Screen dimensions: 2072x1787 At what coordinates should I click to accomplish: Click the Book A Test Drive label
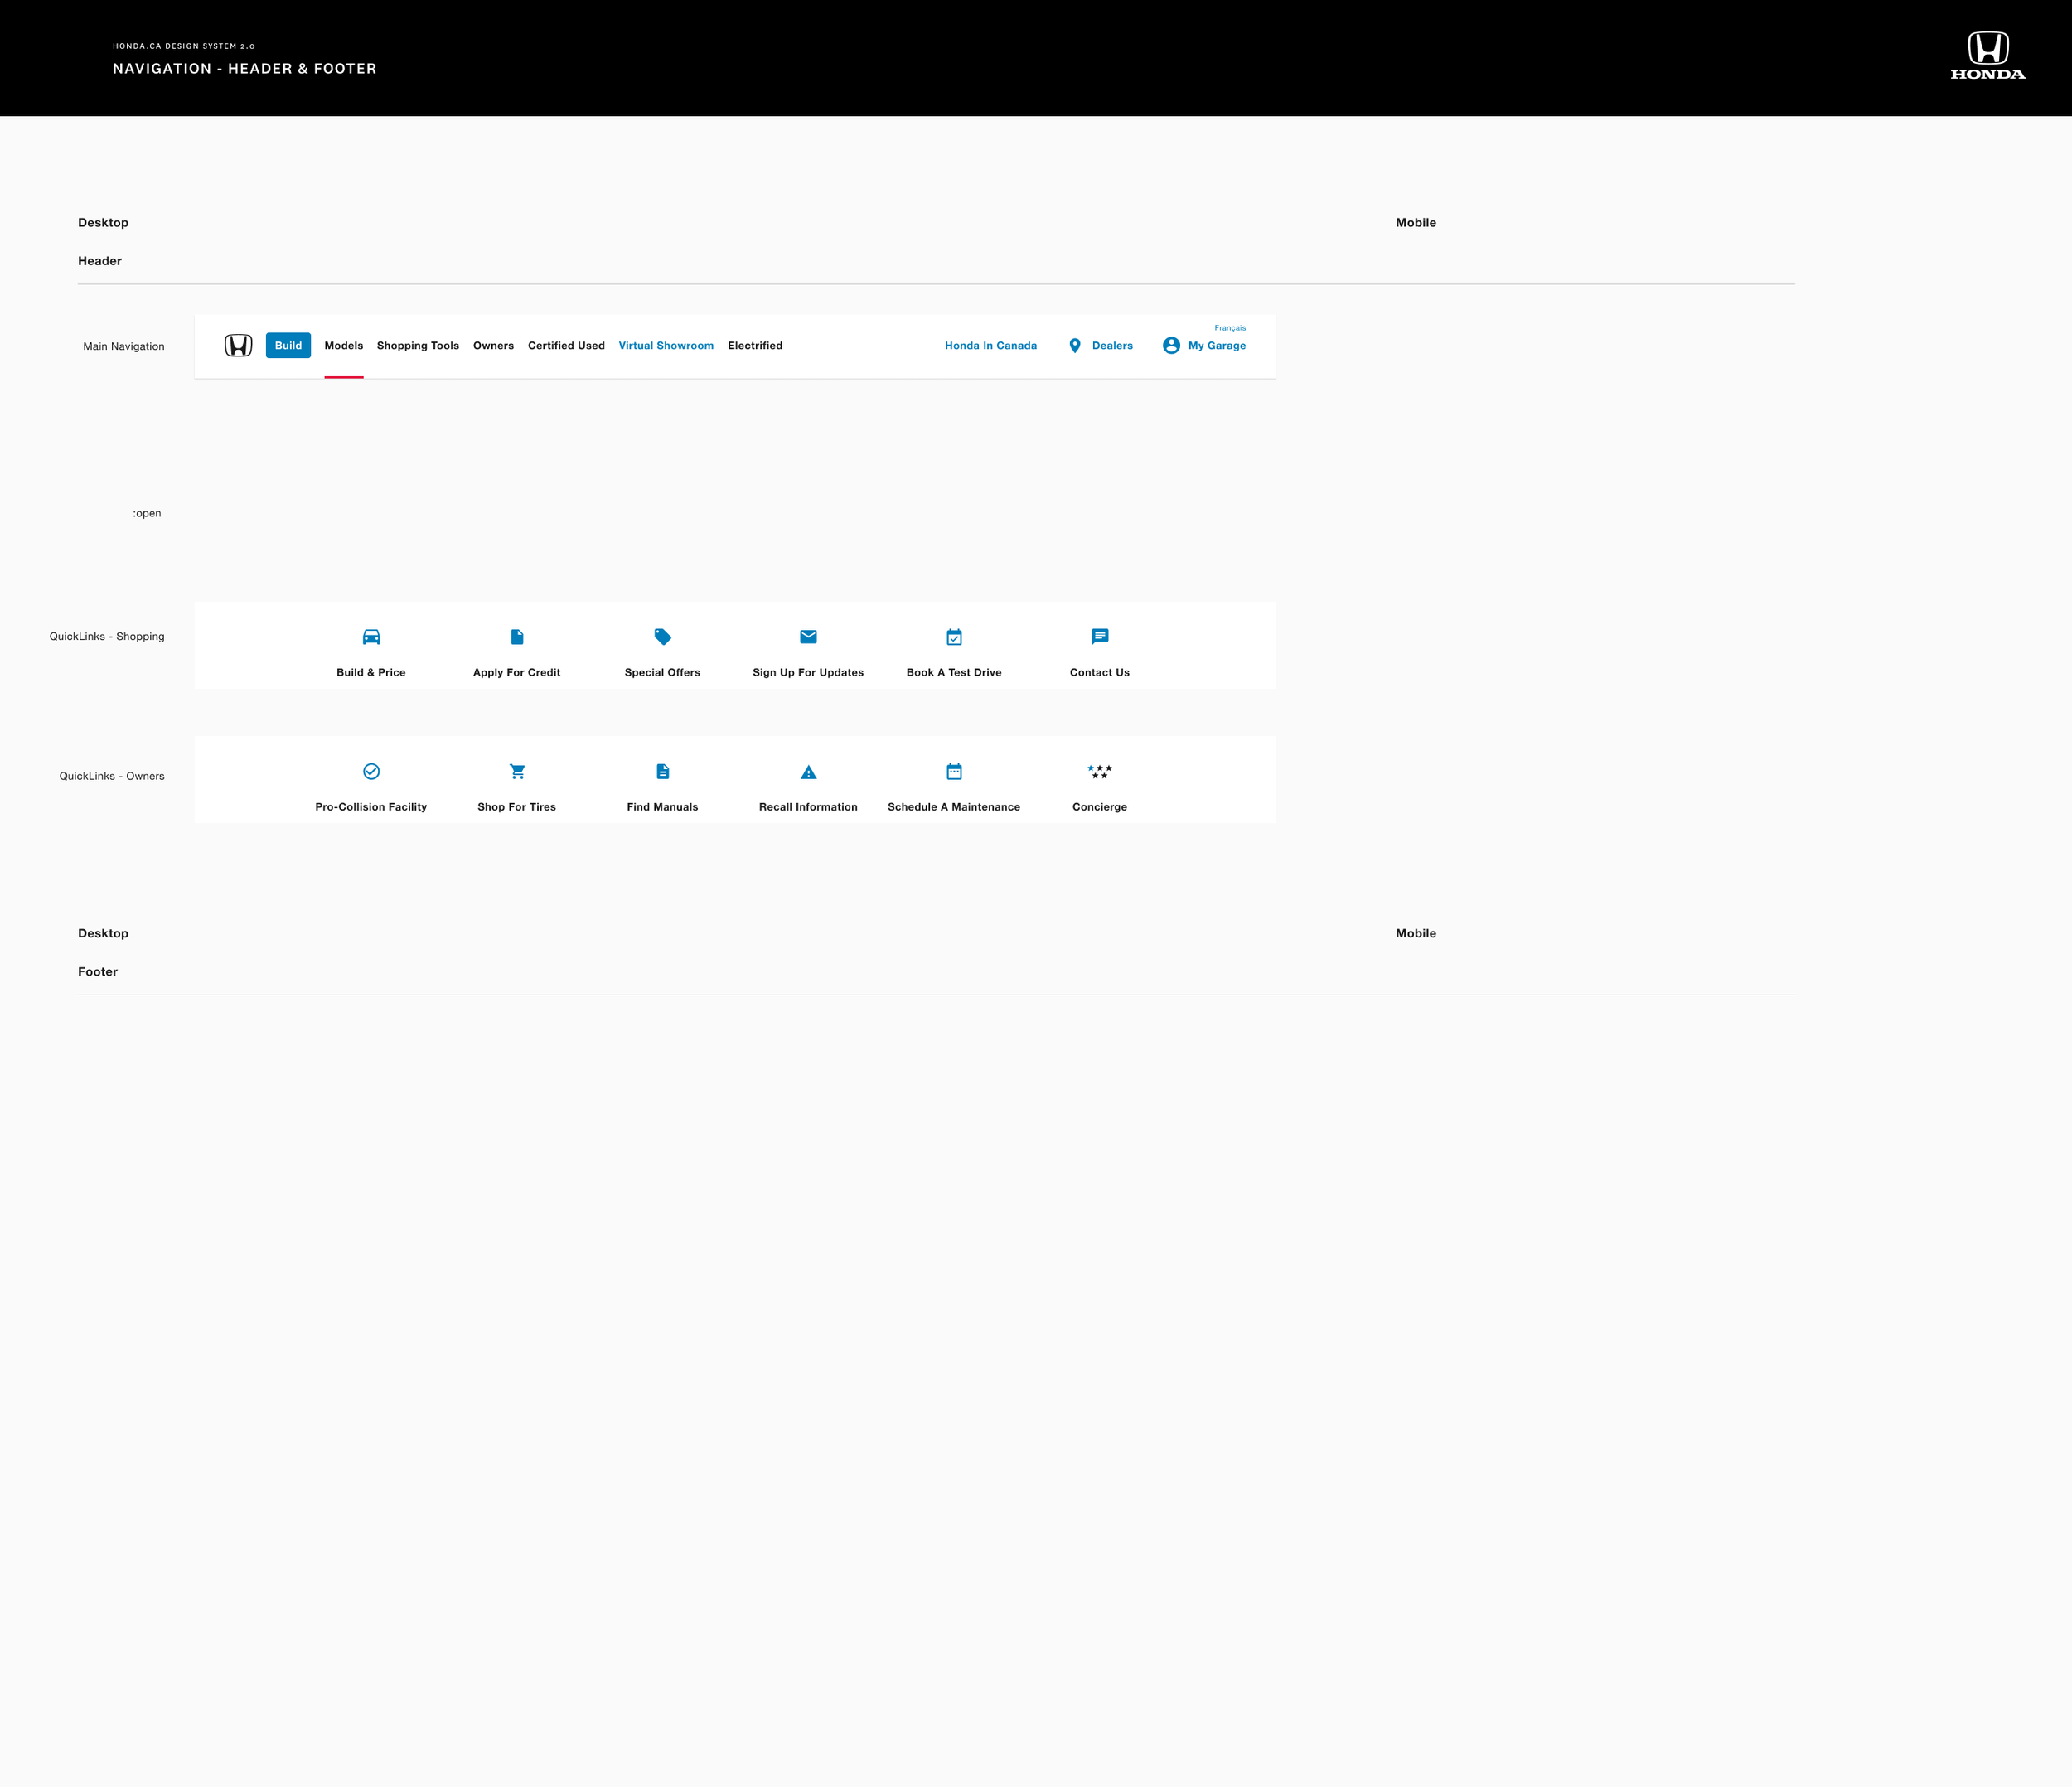pyautogui.click(x=954, y=673)
